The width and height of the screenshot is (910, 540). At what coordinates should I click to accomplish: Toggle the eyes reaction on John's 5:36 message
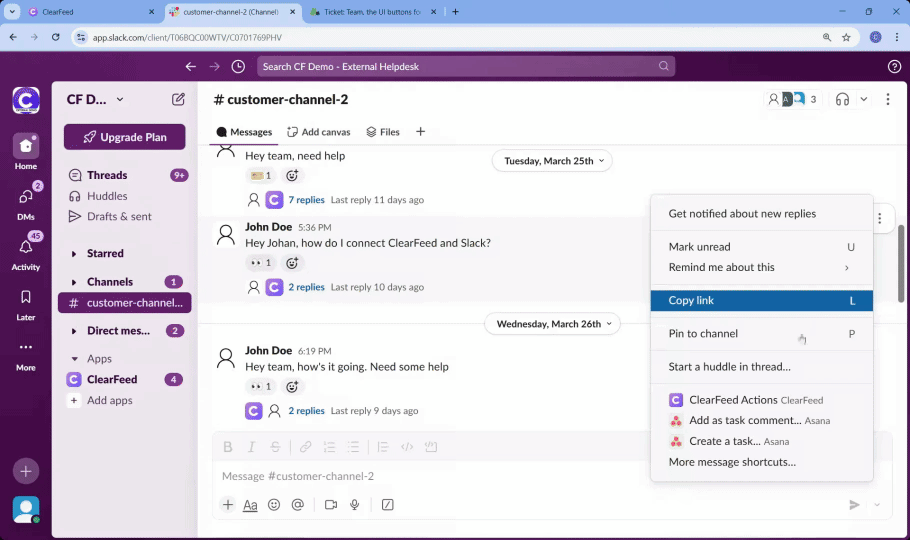click(261, 263)
